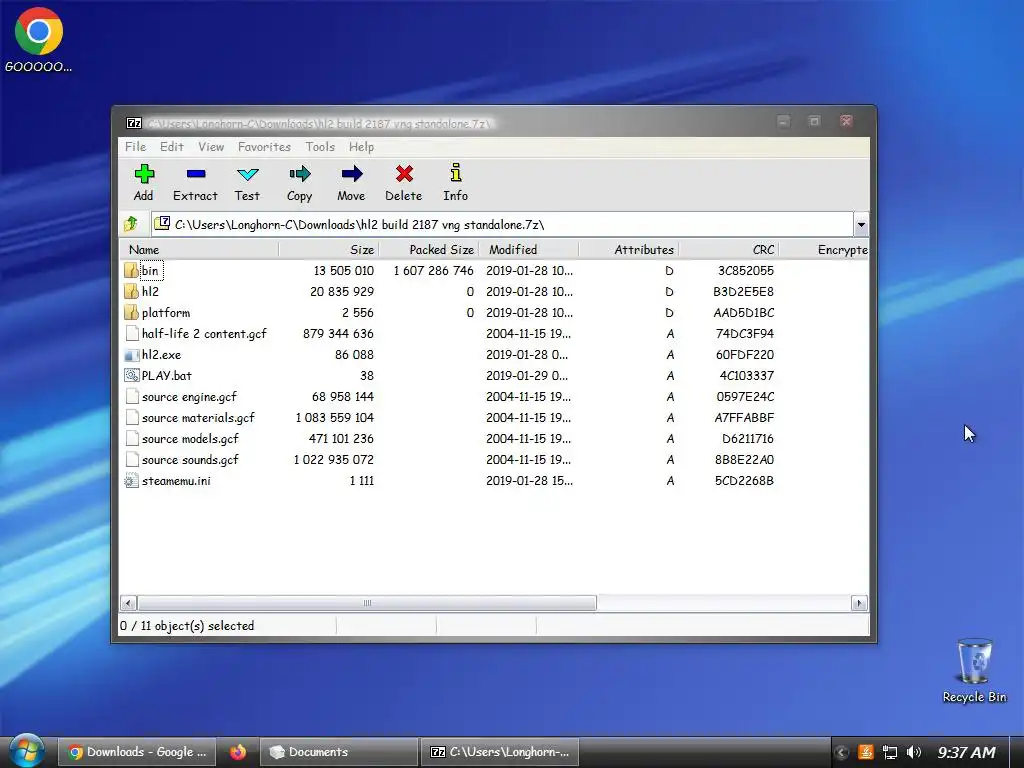Click the Move toolbar icon
Viewport: 1024px width, 768px height.
pos(351,174)
